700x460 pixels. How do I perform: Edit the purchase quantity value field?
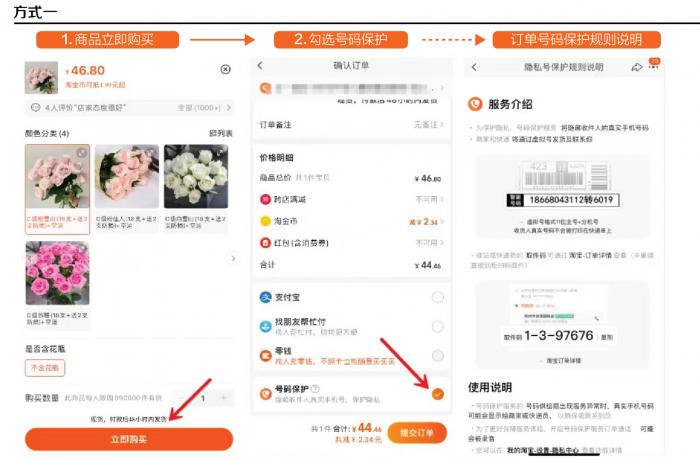[x=203, y=397]
